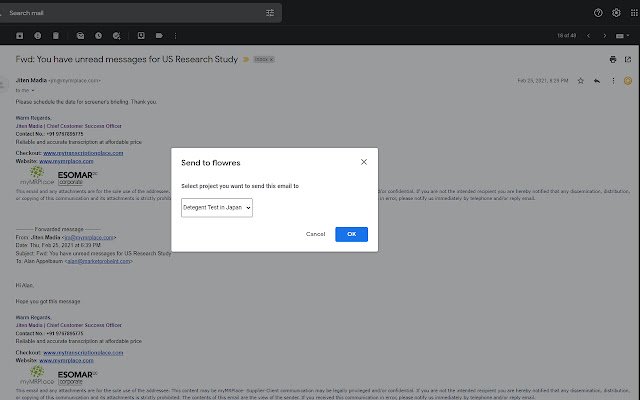The height and width of the screenshot is (400, 640).
Task: Expand the 'to me' recipient details
Action: [x=33, y=91]
